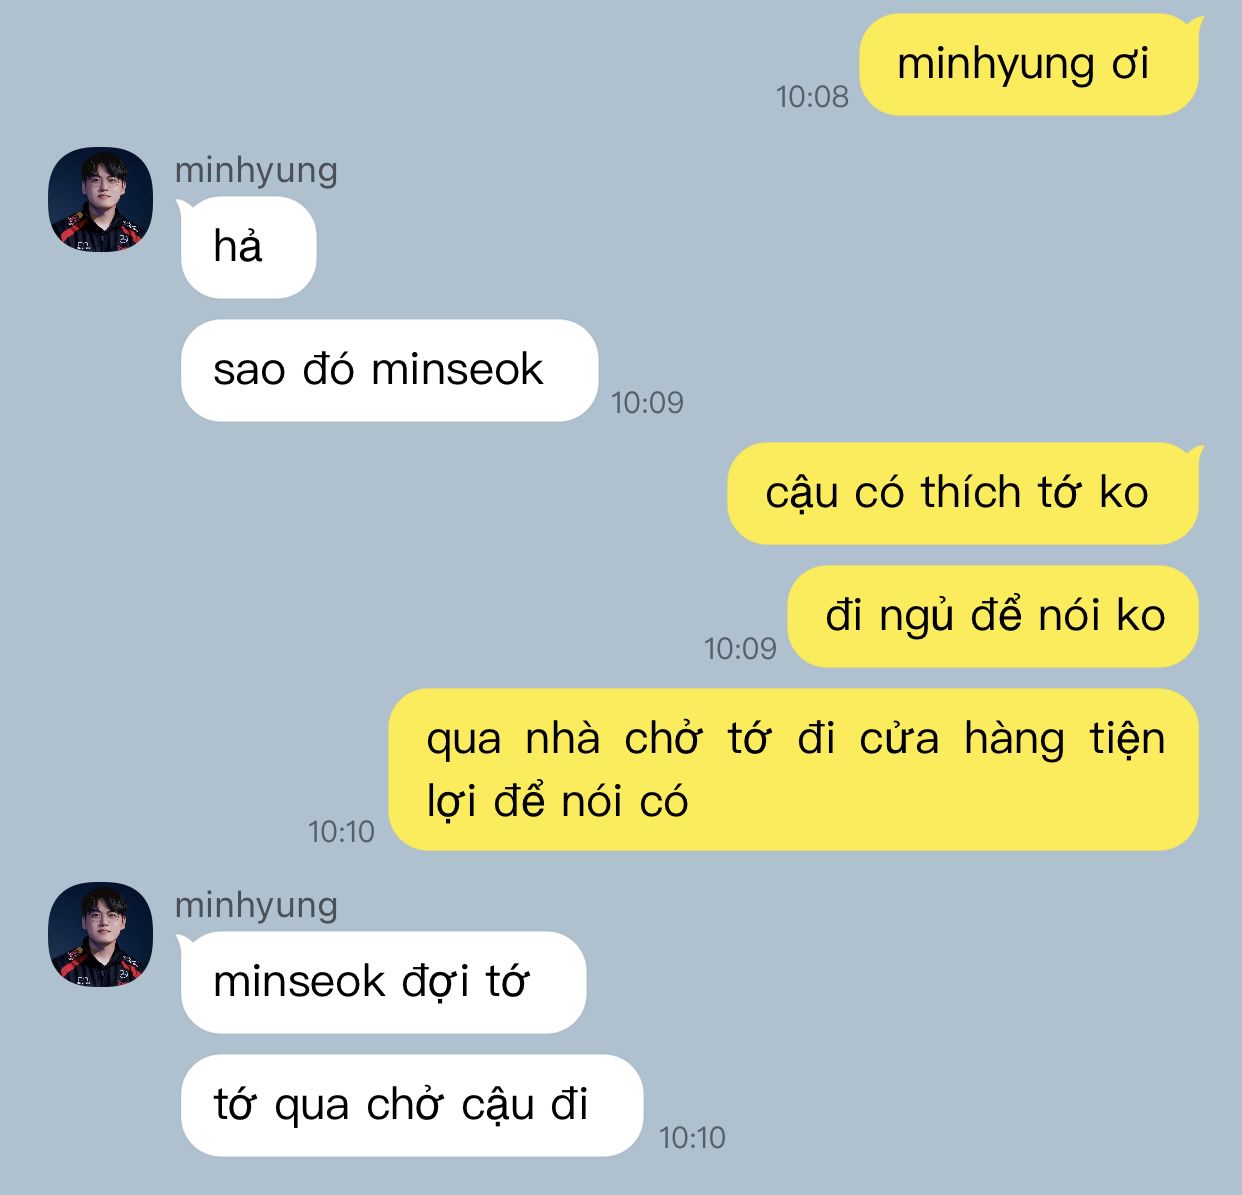The height and width of the screenshot is (1195, 1242).
Task: Select the 'minseok đợi tớ' message bubble
Action: tap(383, 982)
